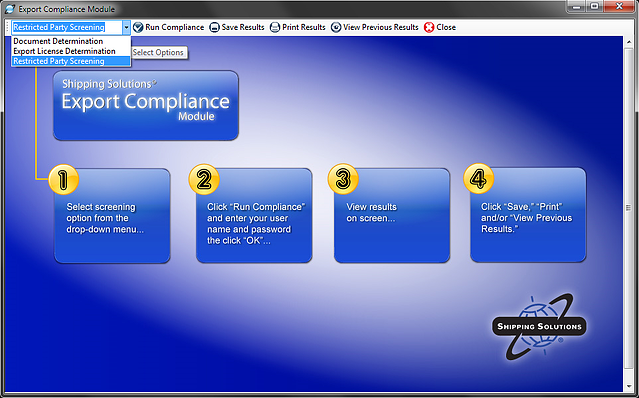The image size is (639, 398).
Task: Click the Save Results disk icon
Action: 214,27
